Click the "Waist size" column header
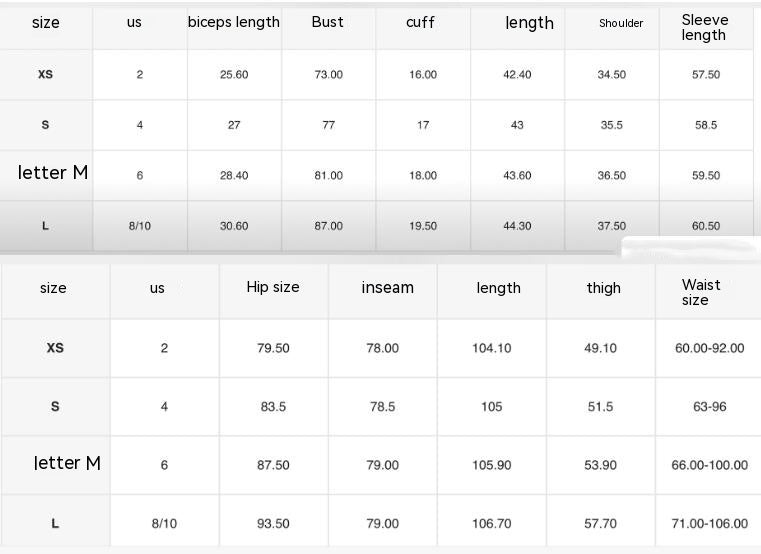 coord(700,292)
